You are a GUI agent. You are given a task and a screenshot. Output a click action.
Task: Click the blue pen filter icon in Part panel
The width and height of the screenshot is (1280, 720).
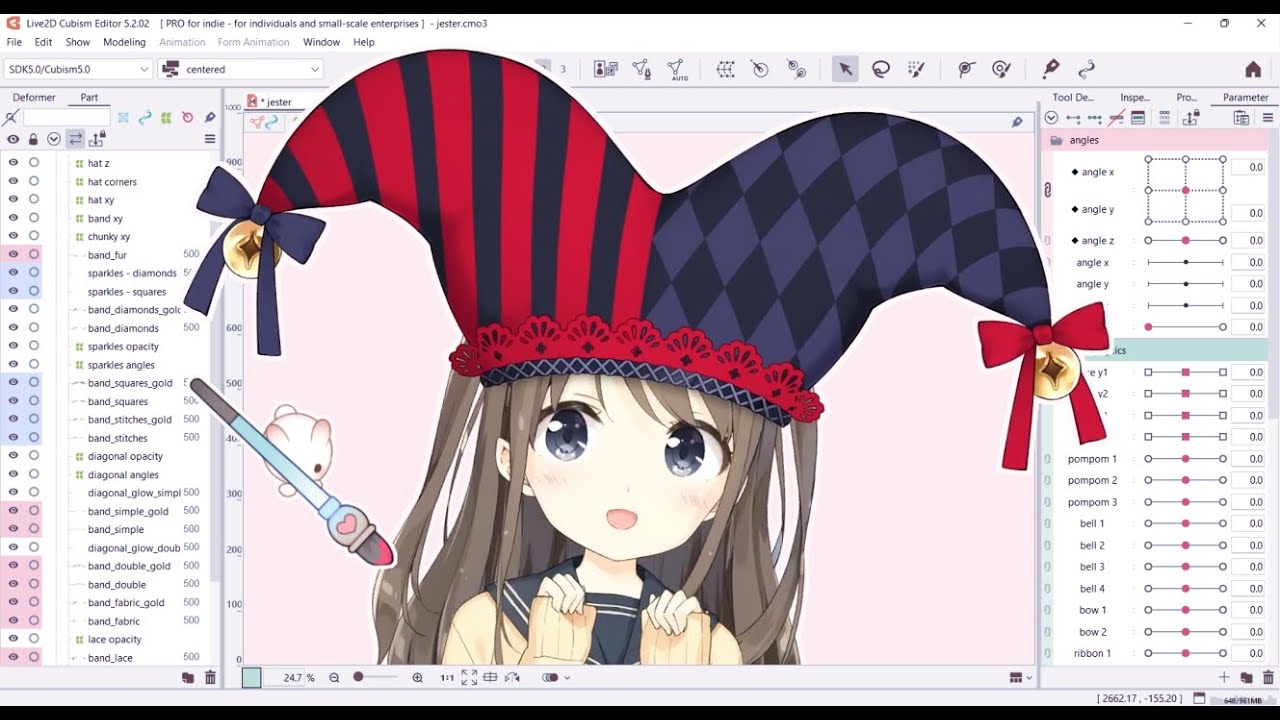[x=210, y=118]
